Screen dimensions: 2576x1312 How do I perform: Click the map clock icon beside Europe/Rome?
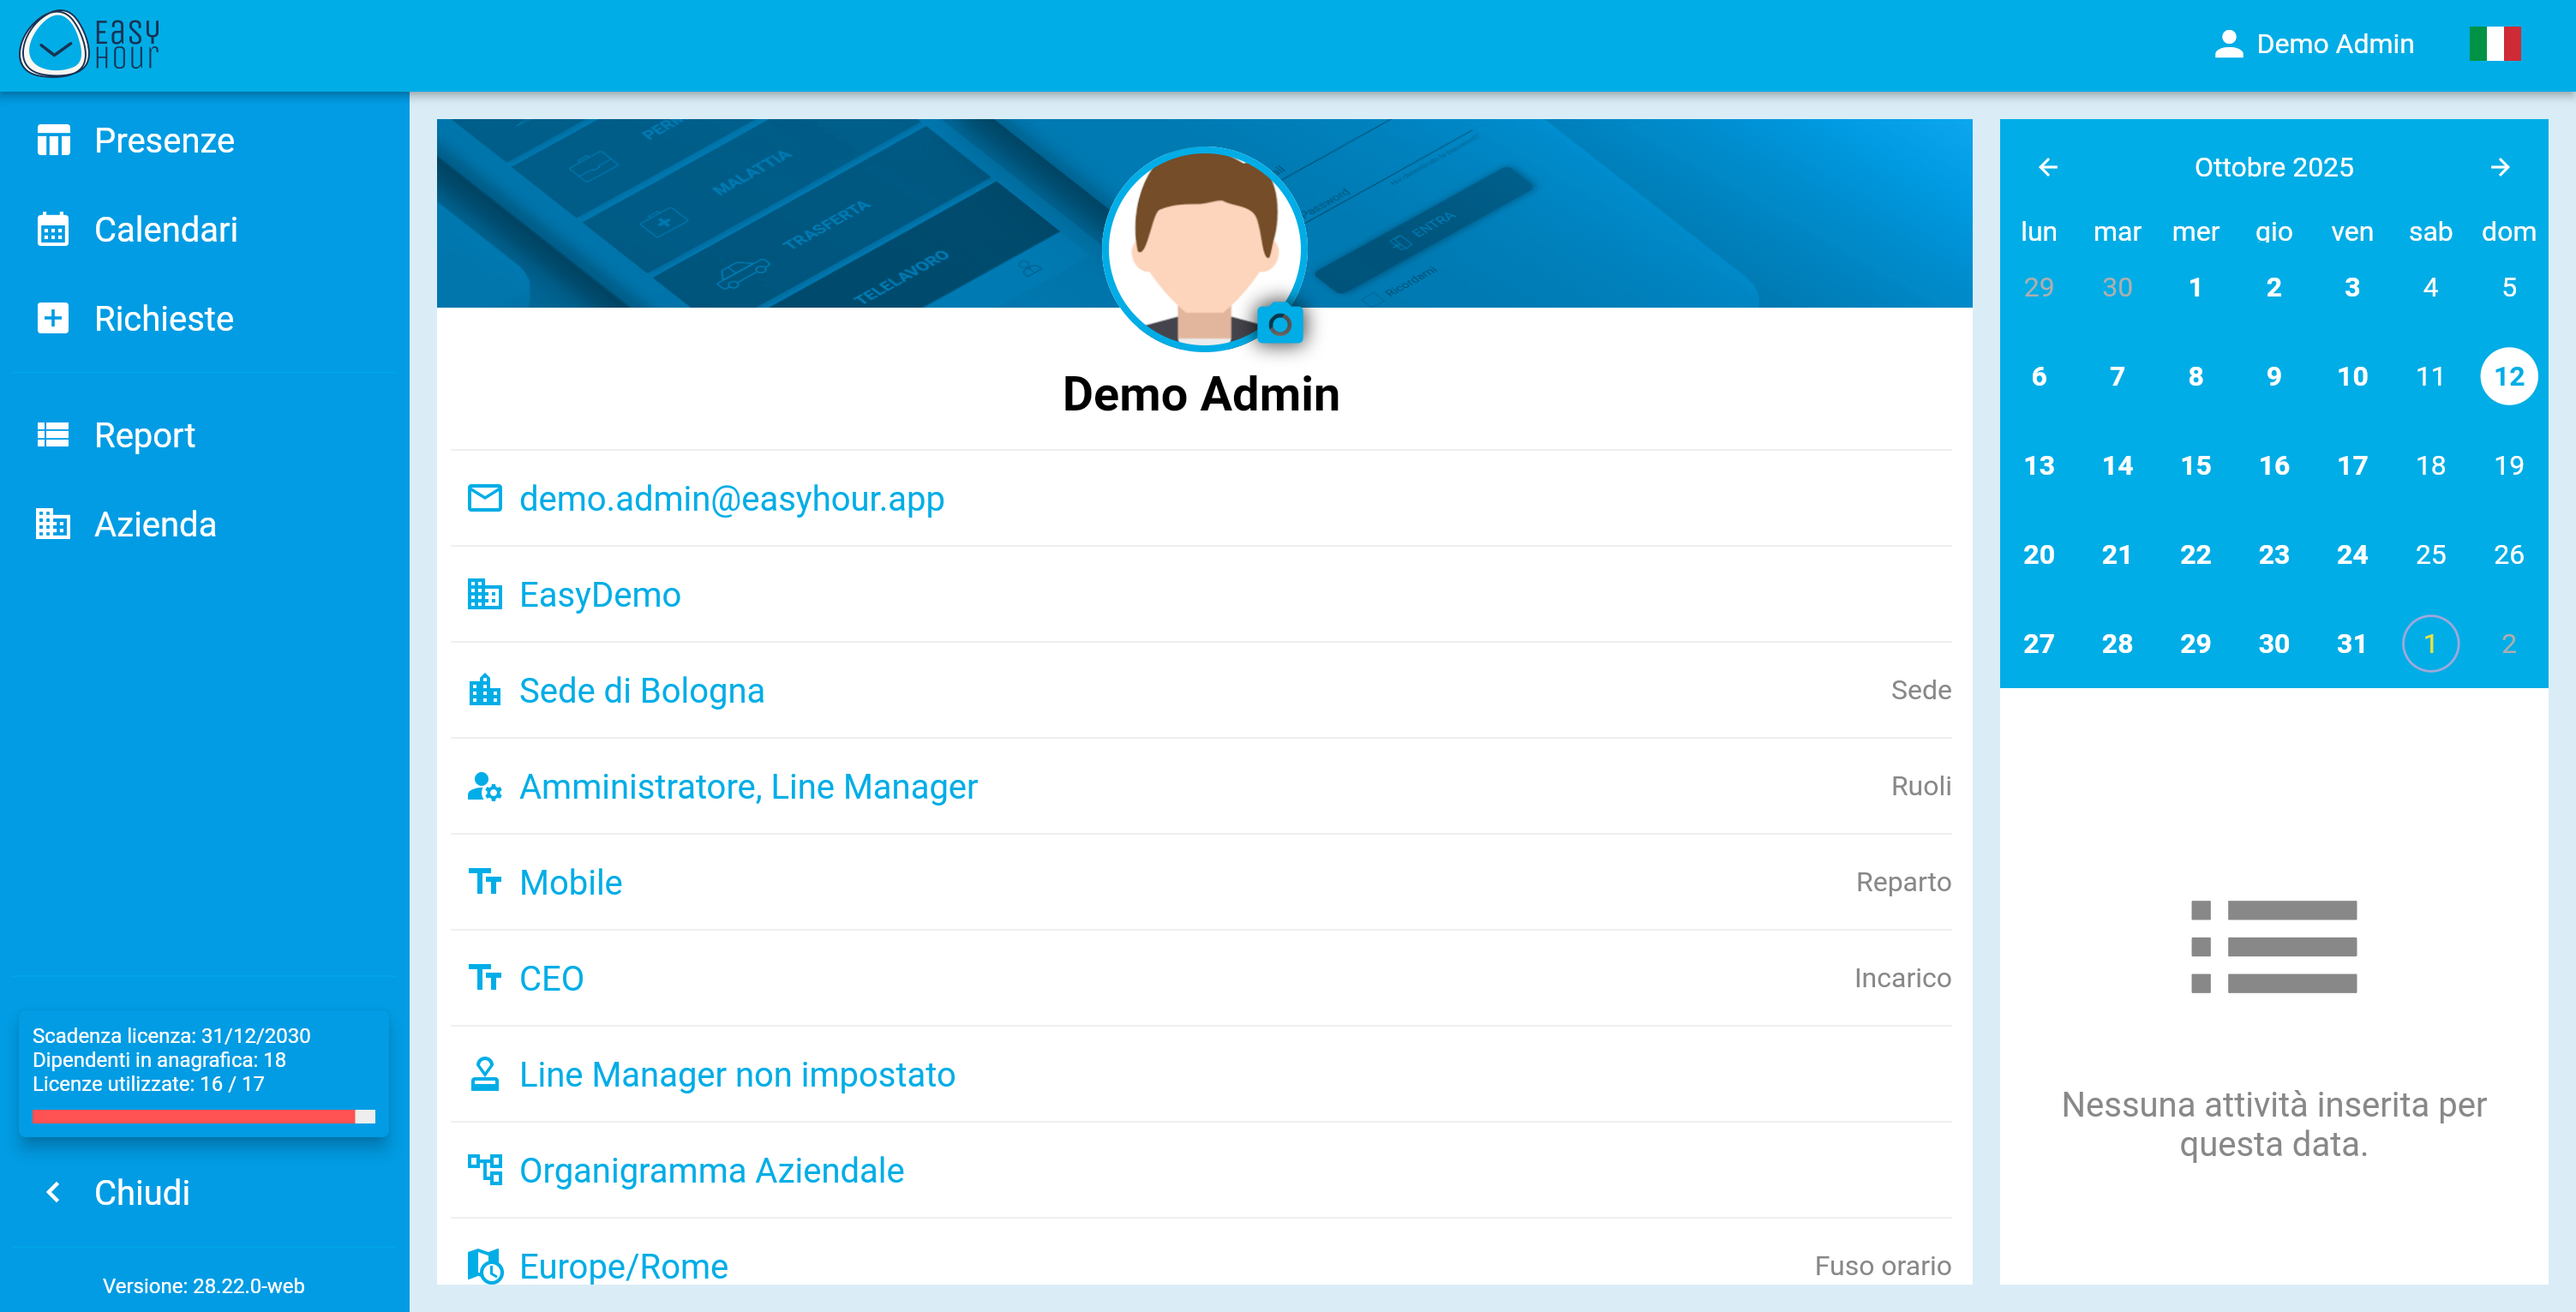click(485, 1265)
